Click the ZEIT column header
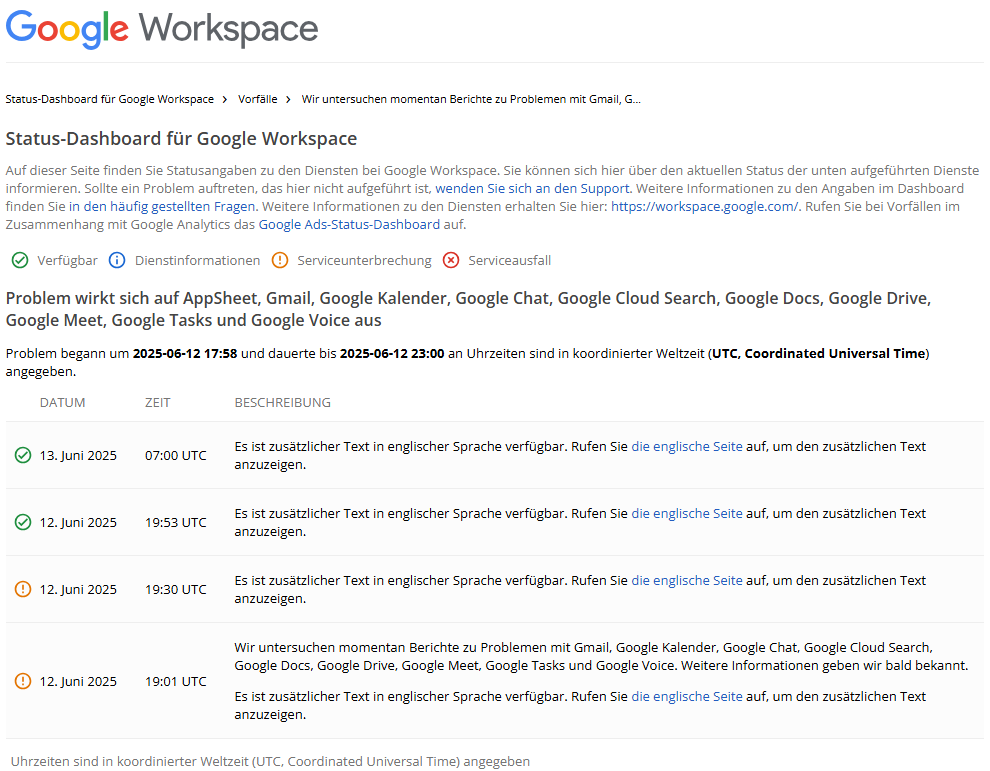The height and width of the screenshot is (771, 990). 158,403
